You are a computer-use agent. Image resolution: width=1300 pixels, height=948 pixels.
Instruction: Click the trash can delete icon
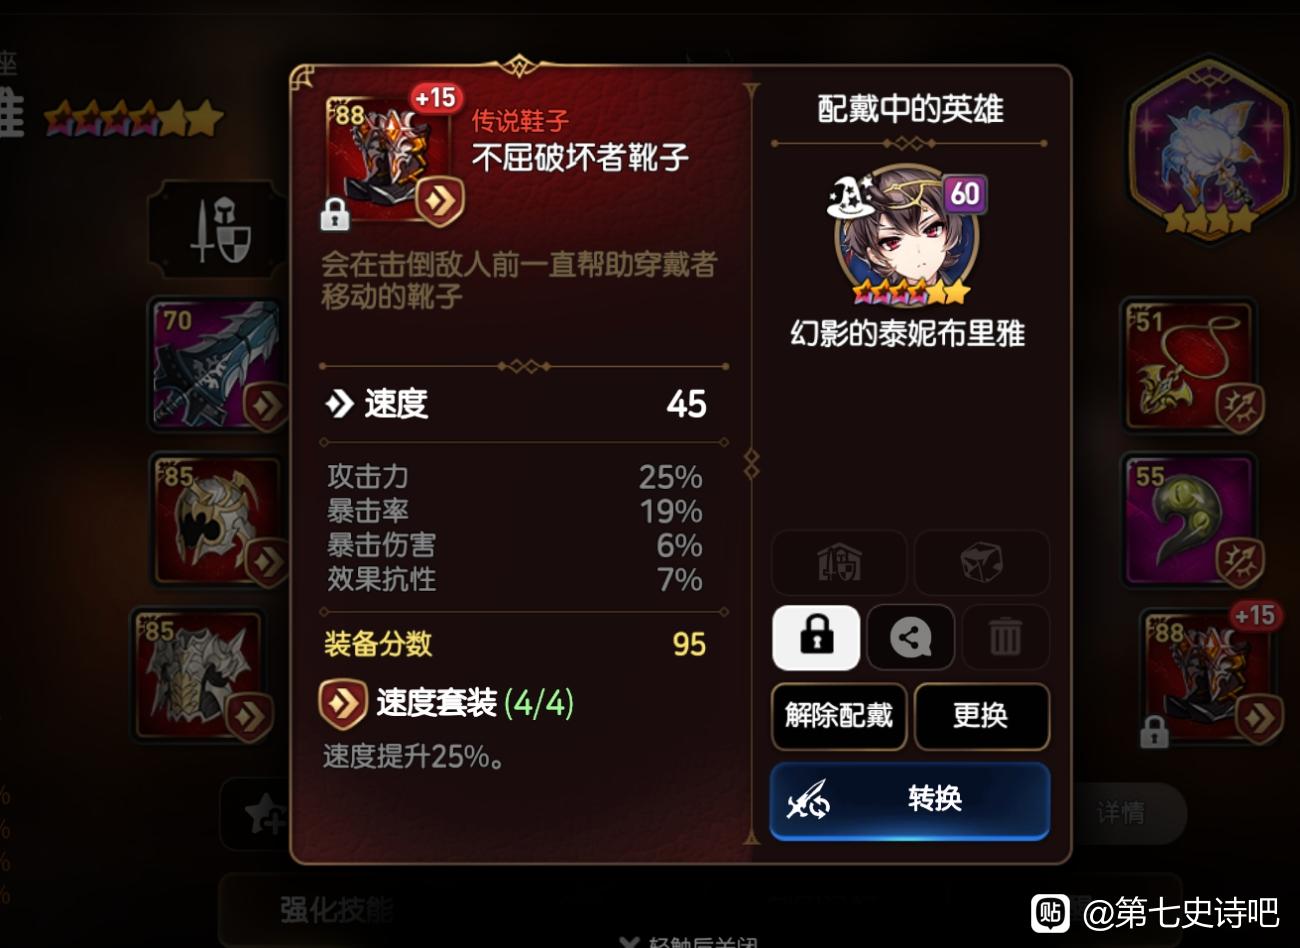(x=1005, y=637)
